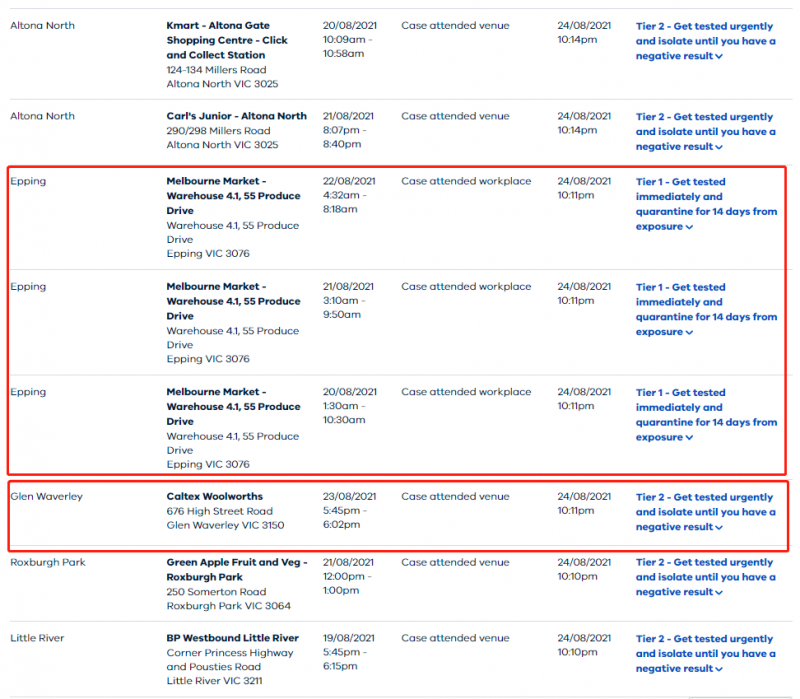Click exposure time 21/08/2021 8:07pm Carl's Junior
The width and height of the screenshot is (800, 699).
pyautogui.click(x=348, y=130)
